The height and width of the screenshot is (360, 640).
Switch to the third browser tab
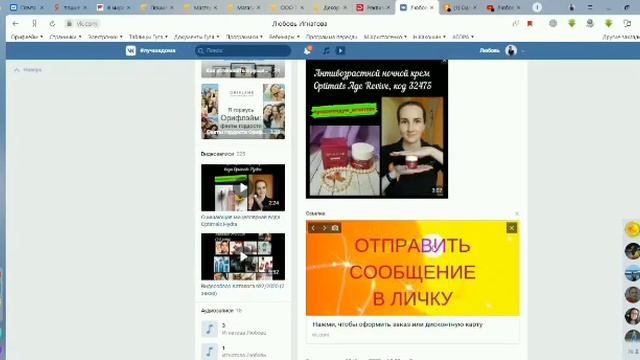point(113,8)
